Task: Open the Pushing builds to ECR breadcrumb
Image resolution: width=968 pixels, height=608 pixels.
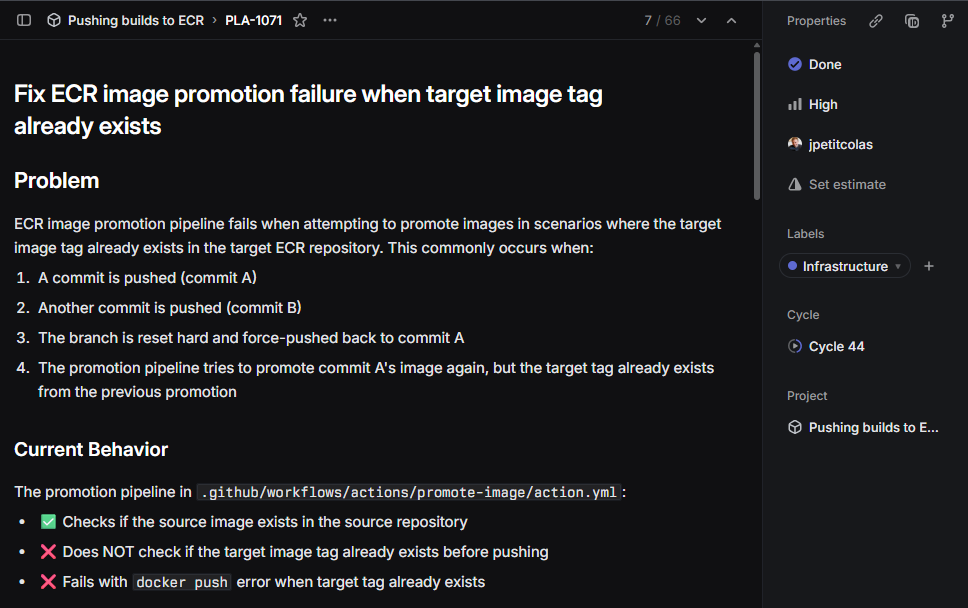Action: 135,20
